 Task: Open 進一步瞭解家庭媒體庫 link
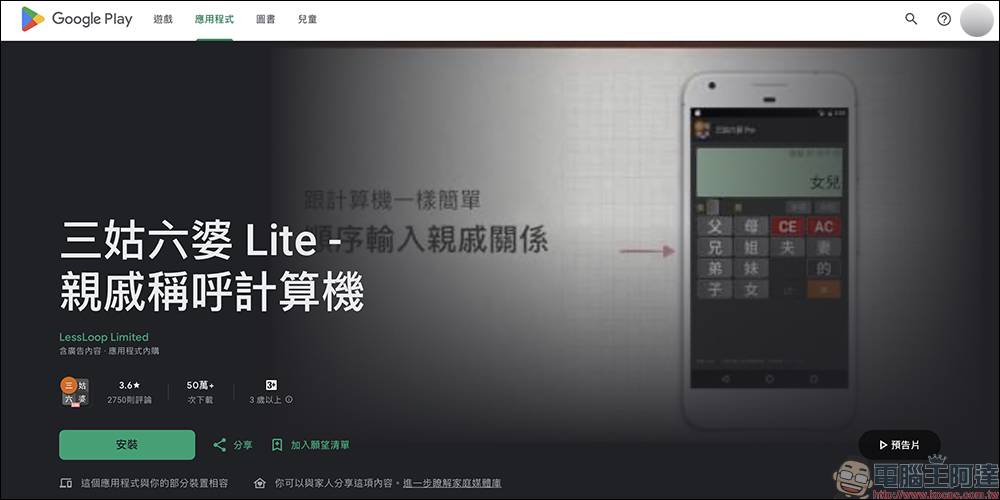tap(452, 483)
